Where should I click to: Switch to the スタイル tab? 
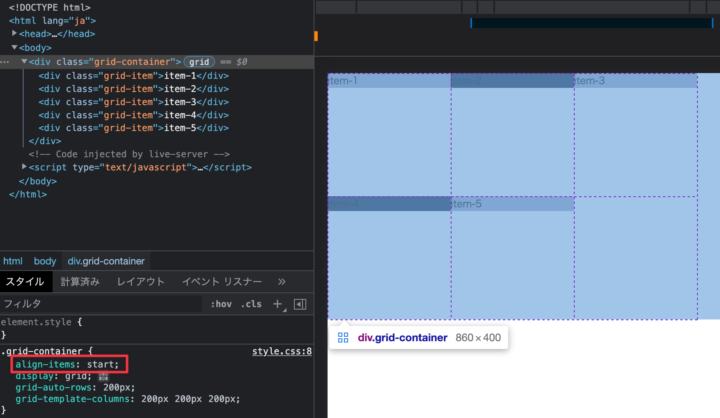coord(25,282)
